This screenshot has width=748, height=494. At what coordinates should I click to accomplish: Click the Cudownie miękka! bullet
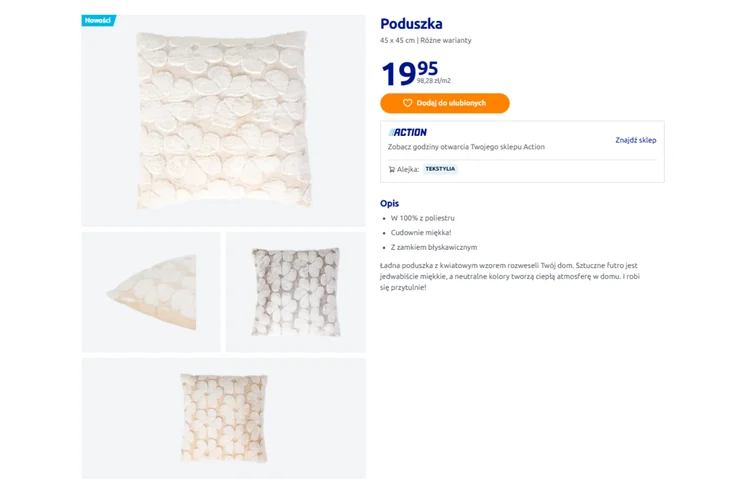[x=420, y=232]
